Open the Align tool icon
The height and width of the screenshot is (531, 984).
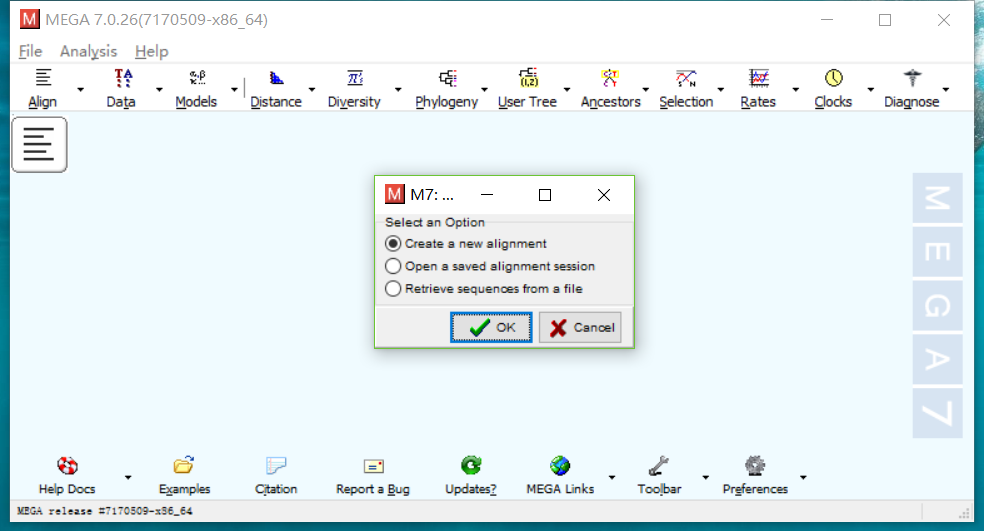[x=43, y=78]
